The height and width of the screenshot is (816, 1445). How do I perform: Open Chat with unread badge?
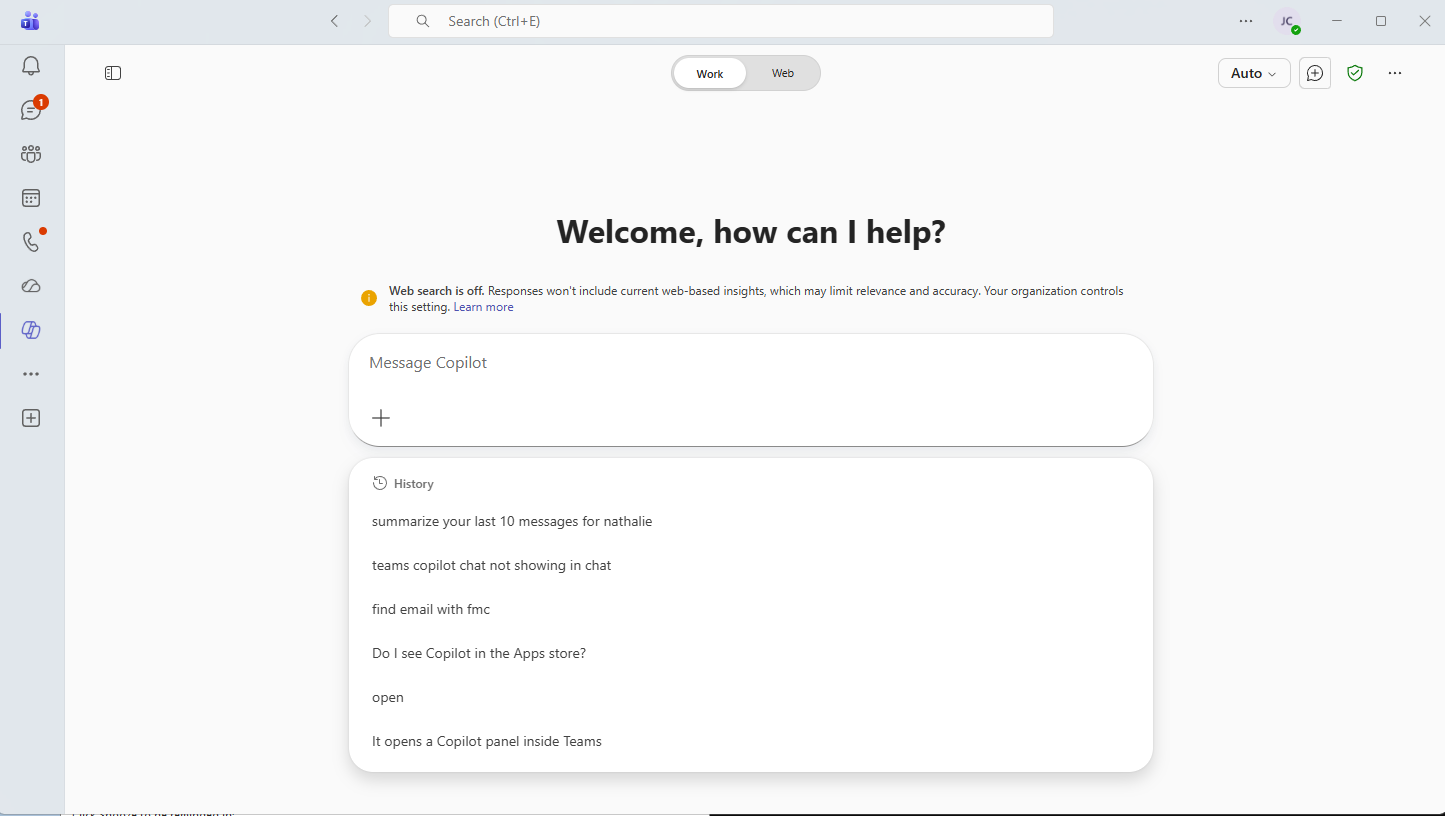pyautogui.click(x=31, y=110)
